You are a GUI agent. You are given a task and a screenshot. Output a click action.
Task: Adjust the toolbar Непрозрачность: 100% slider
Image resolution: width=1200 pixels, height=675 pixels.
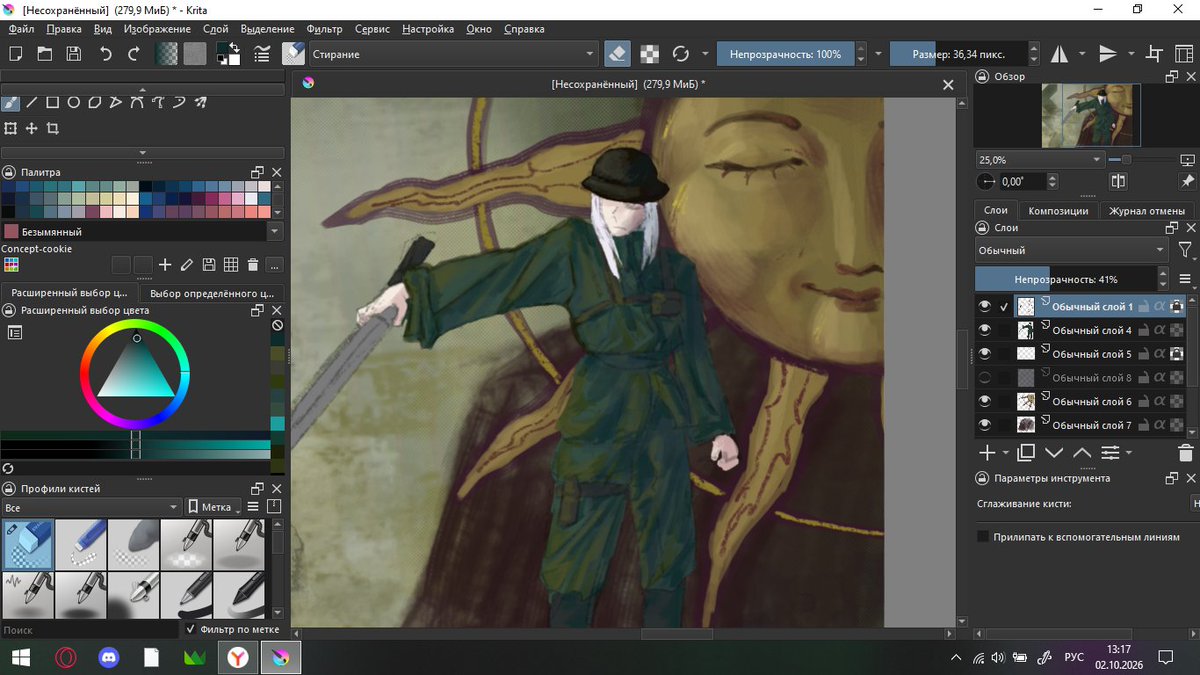click(785, 54)
